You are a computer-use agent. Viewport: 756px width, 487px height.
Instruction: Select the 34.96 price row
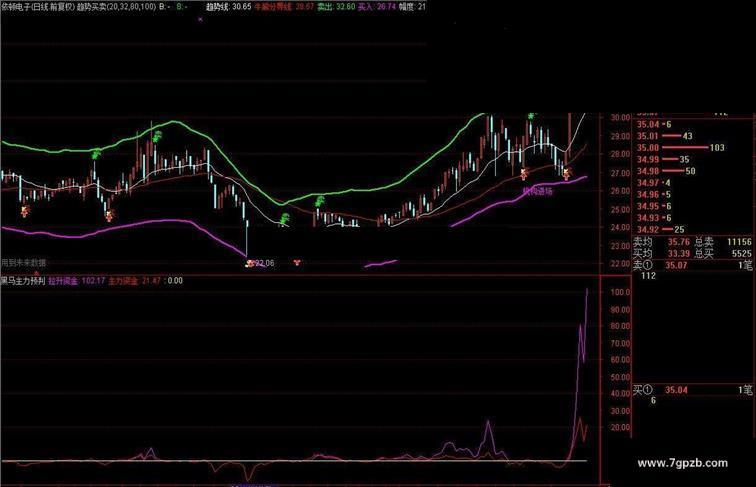(654, 194)
